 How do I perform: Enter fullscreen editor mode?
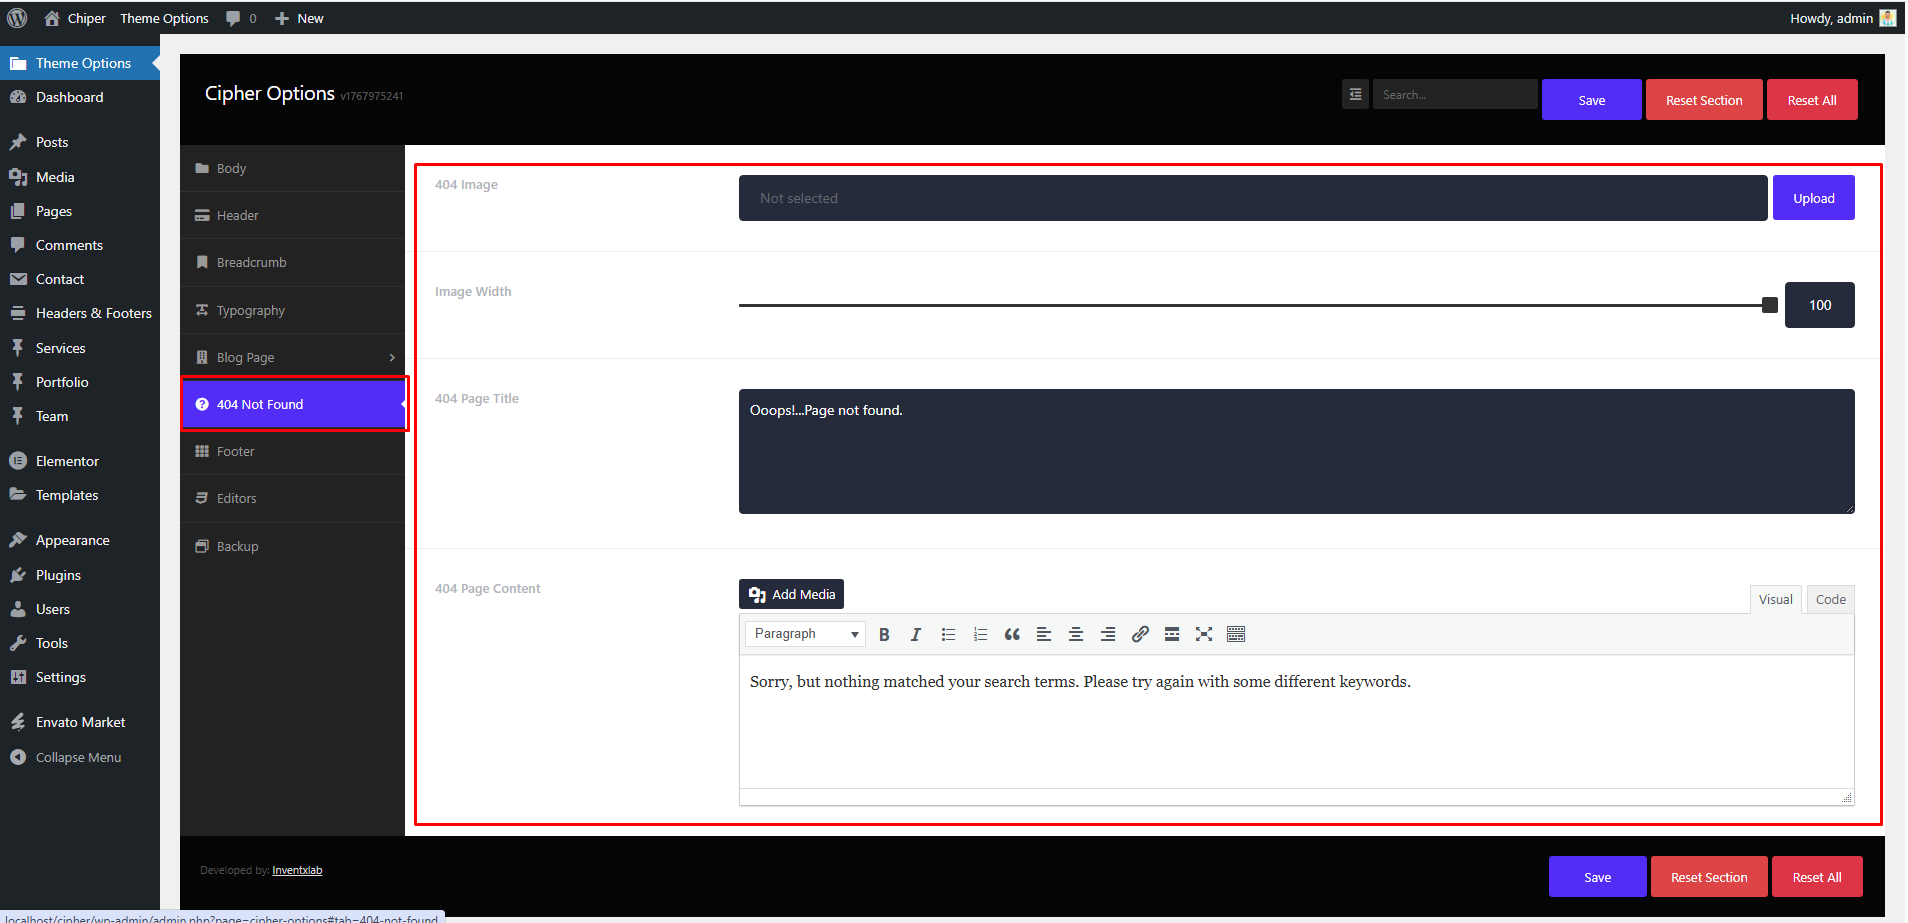point(1204,634)
